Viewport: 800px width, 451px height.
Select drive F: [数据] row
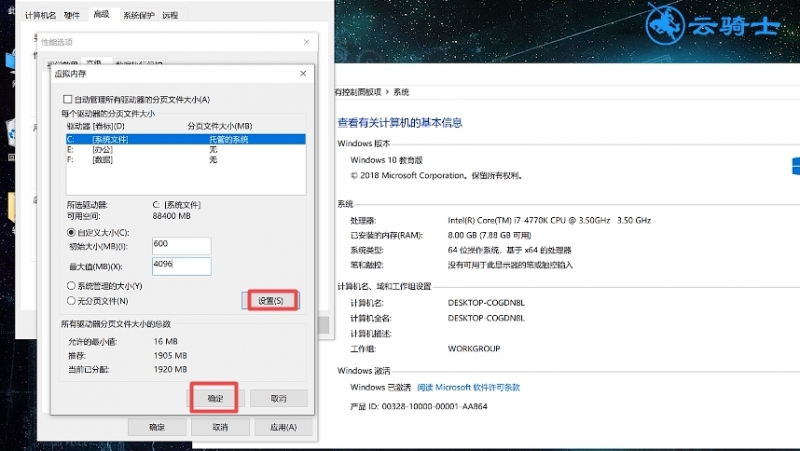(186, 160)
